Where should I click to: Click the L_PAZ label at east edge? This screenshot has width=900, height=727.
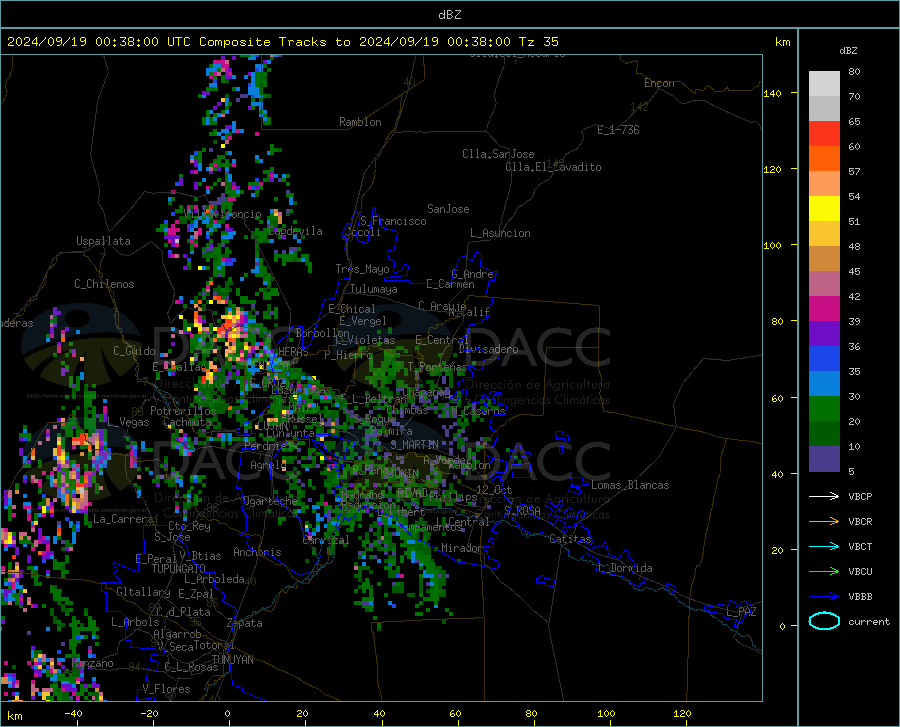click(x=741, y=612)
